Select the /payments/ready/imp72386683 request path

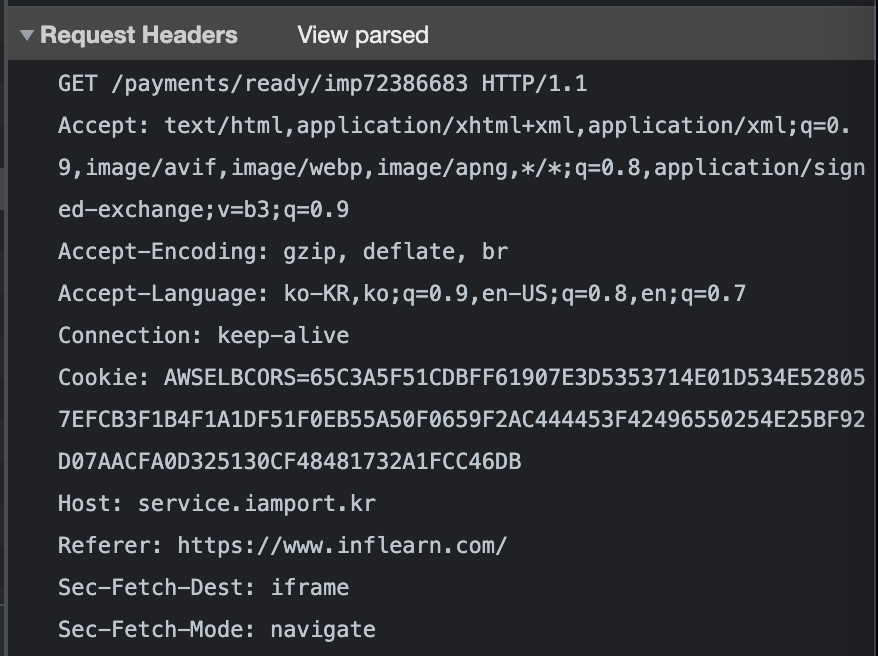click(x=289, y=84)
